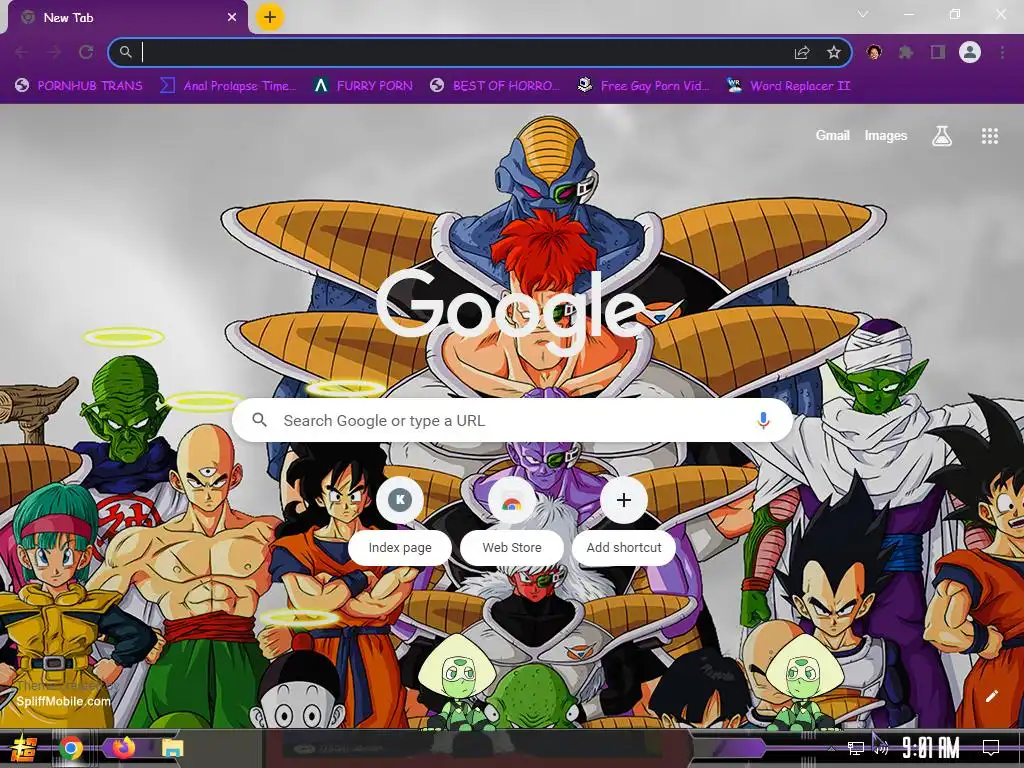Open the pinned avatar extension icon
1024x768 pixels.
(x=874, y=52)
